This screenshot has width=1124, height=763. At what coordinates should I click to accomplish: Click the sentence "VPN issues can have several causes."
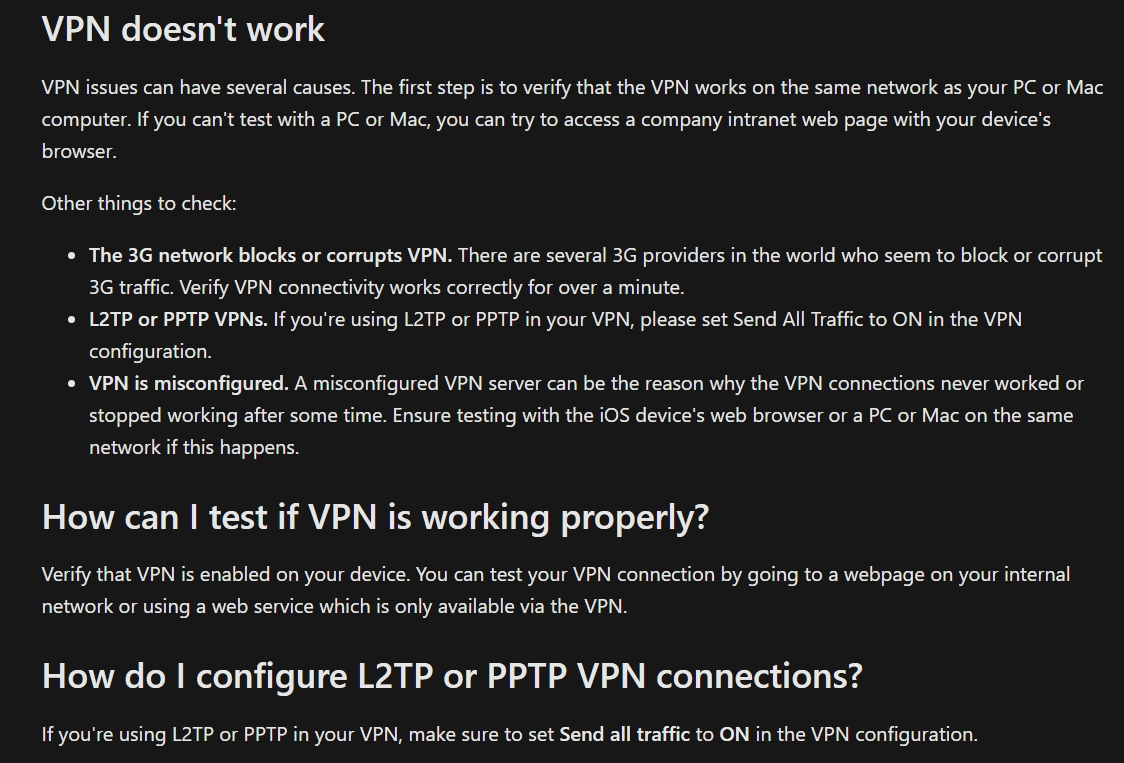[199, 87]
